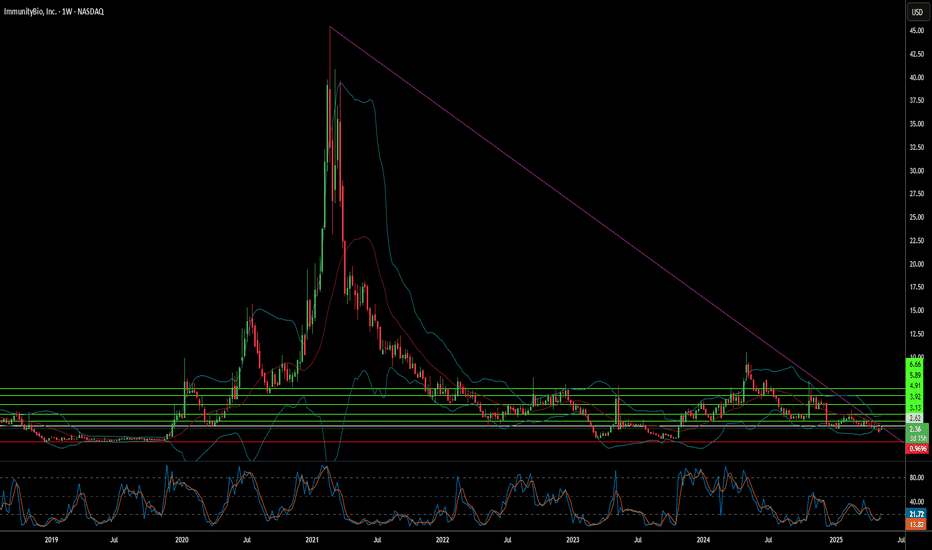Click the 37.50 price scale label

click(918, 100)
